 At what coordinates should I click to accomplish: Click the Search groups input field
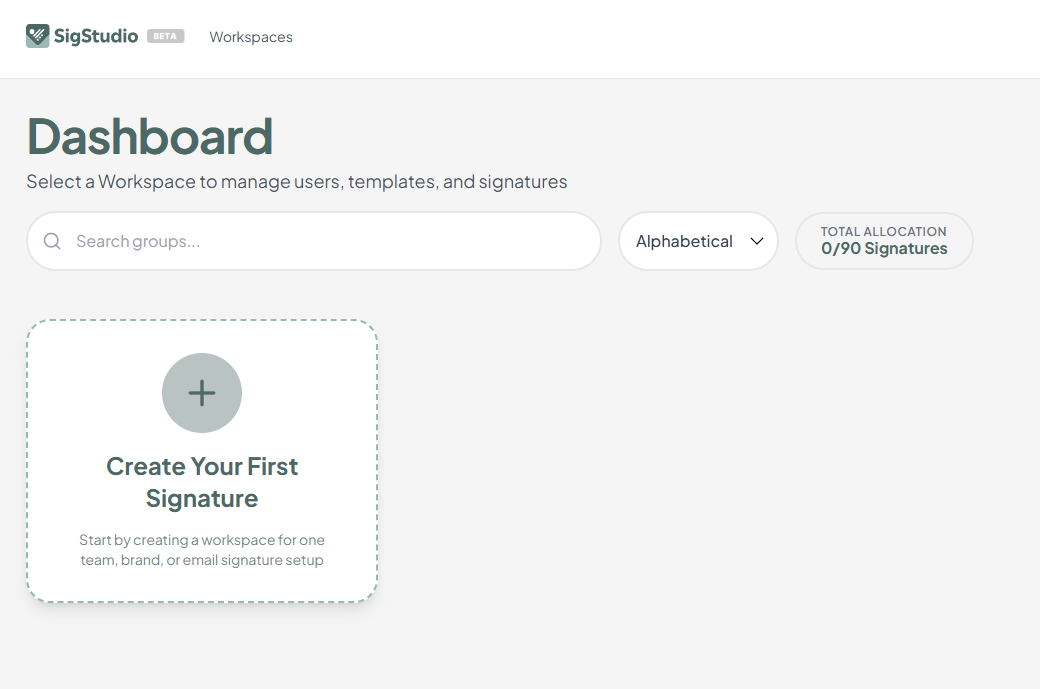pyautogui.click(x=314, y=241)
